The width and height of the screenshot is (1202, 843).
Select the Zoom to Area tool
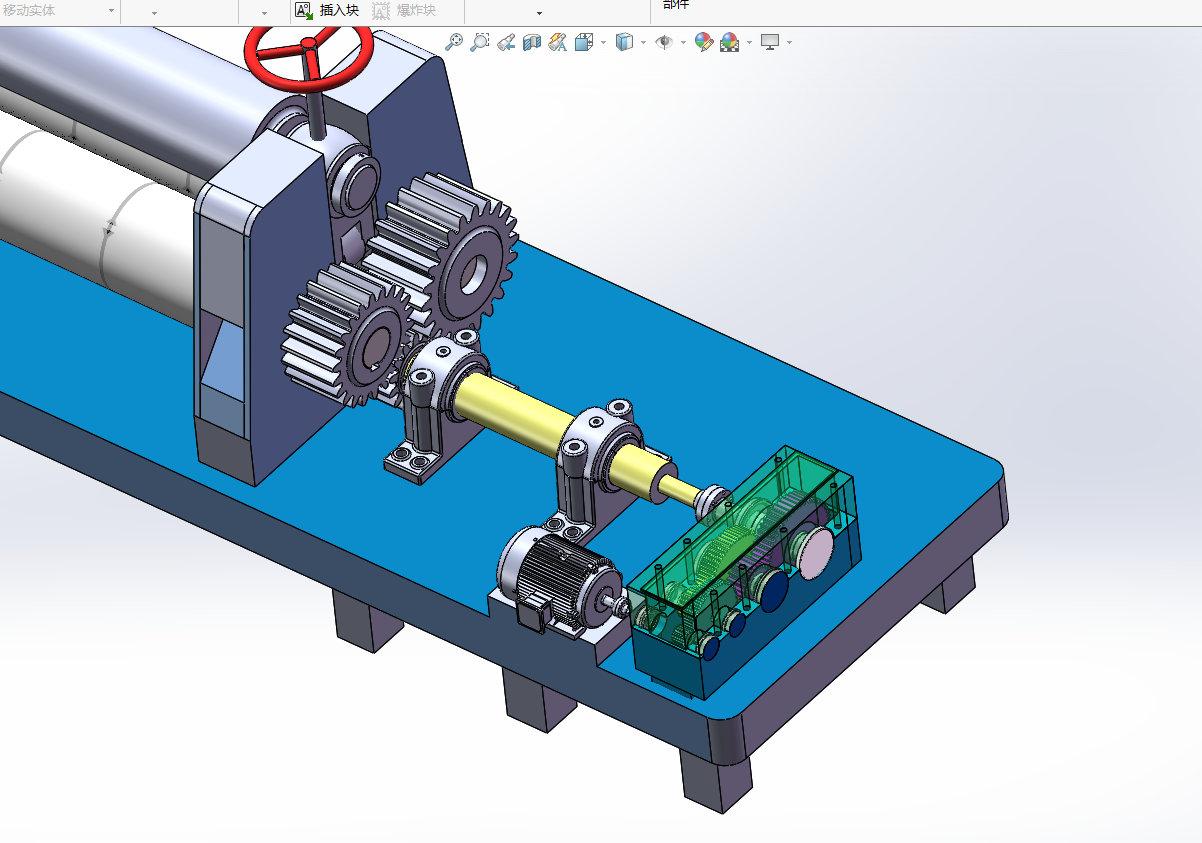(480, 42)
